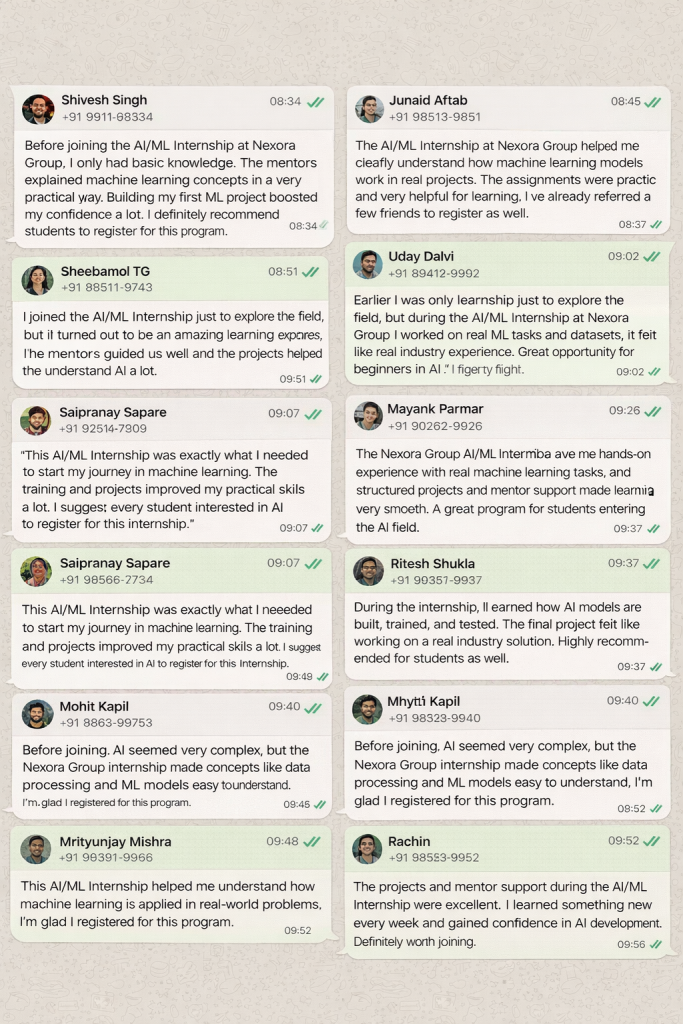Select Sheebamol TG's profile photo
This screenshot has height=1024, width=683.
(38, 280)
